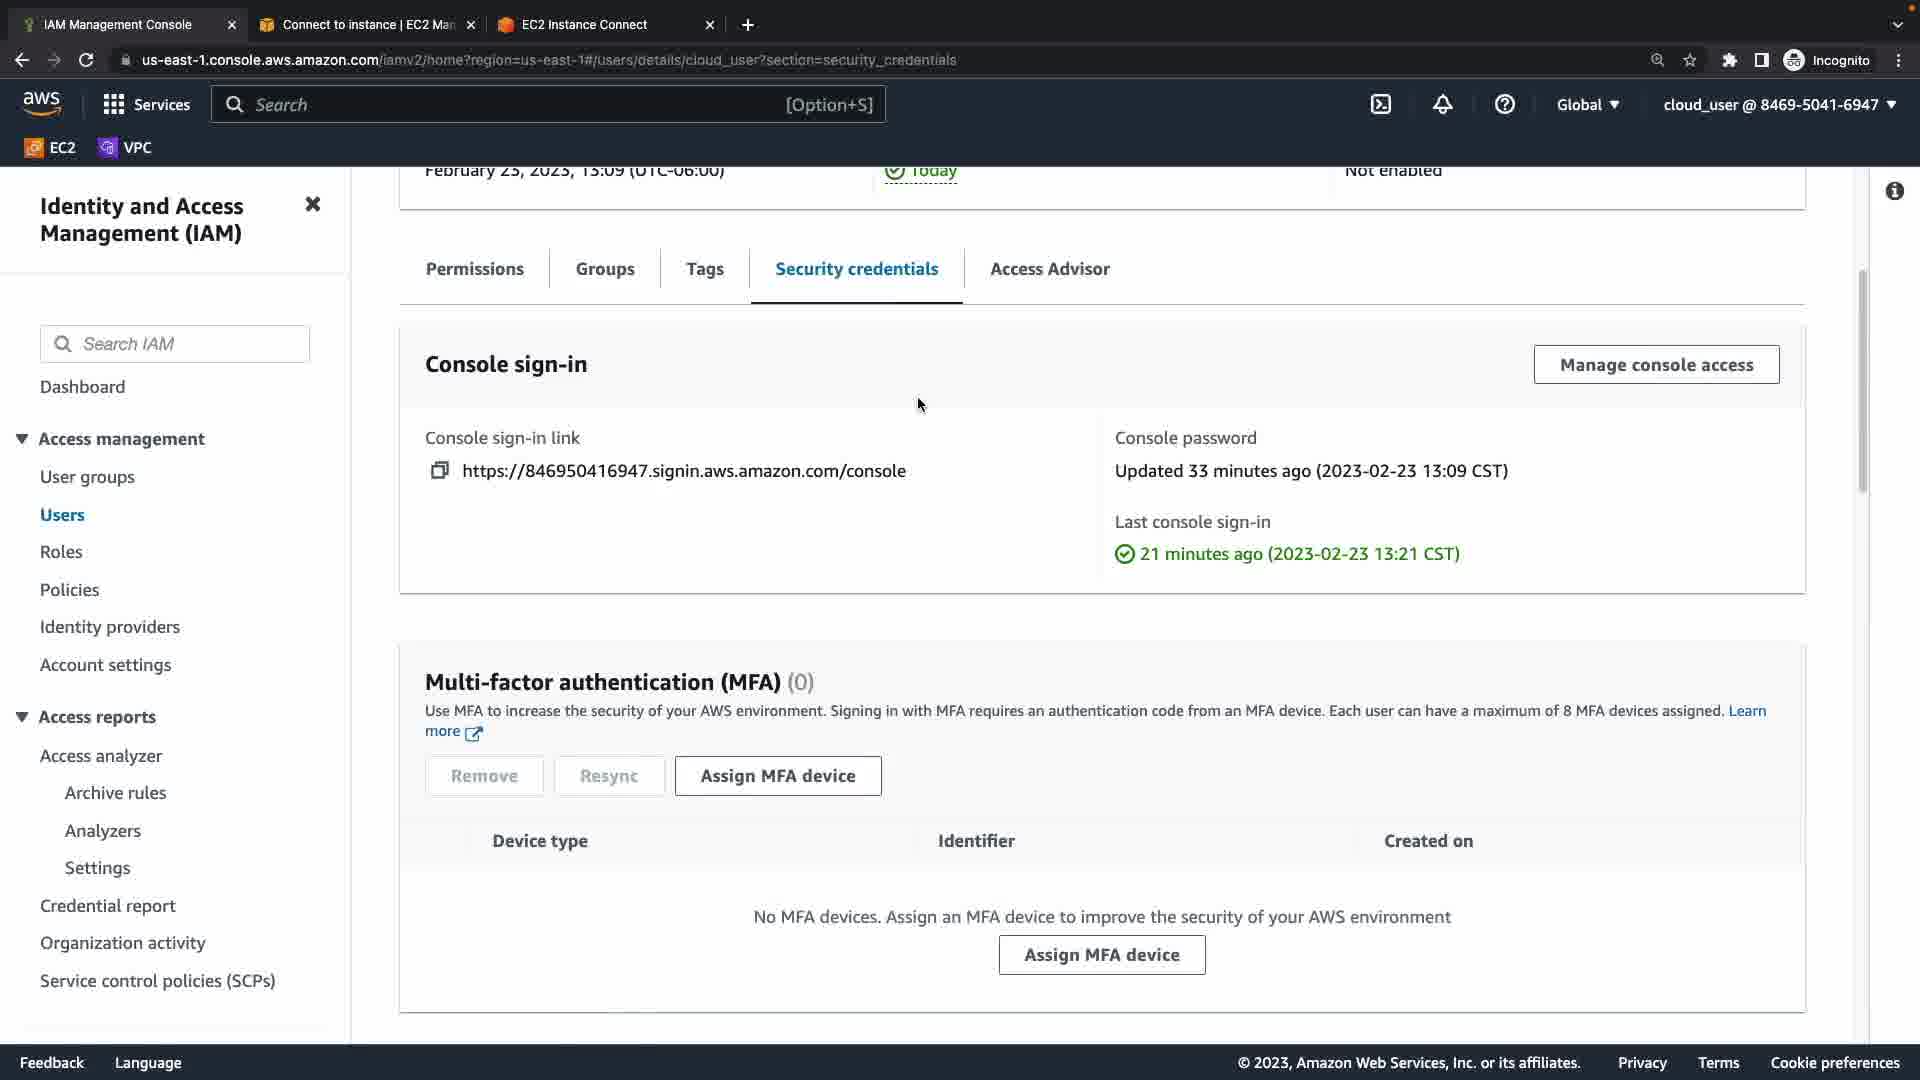
Task: Close the IAM navigation sidebar
Action: (313, 204)
